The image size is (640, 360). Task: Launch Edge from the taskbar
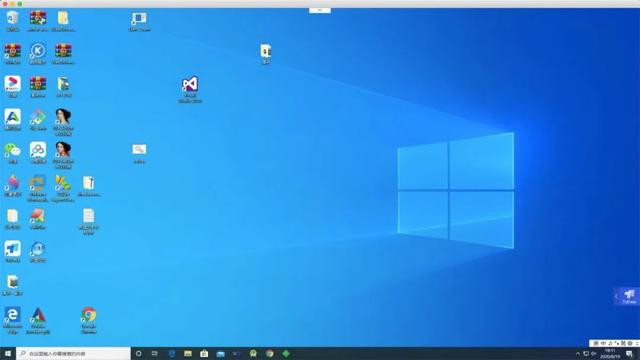coord(171,353)
